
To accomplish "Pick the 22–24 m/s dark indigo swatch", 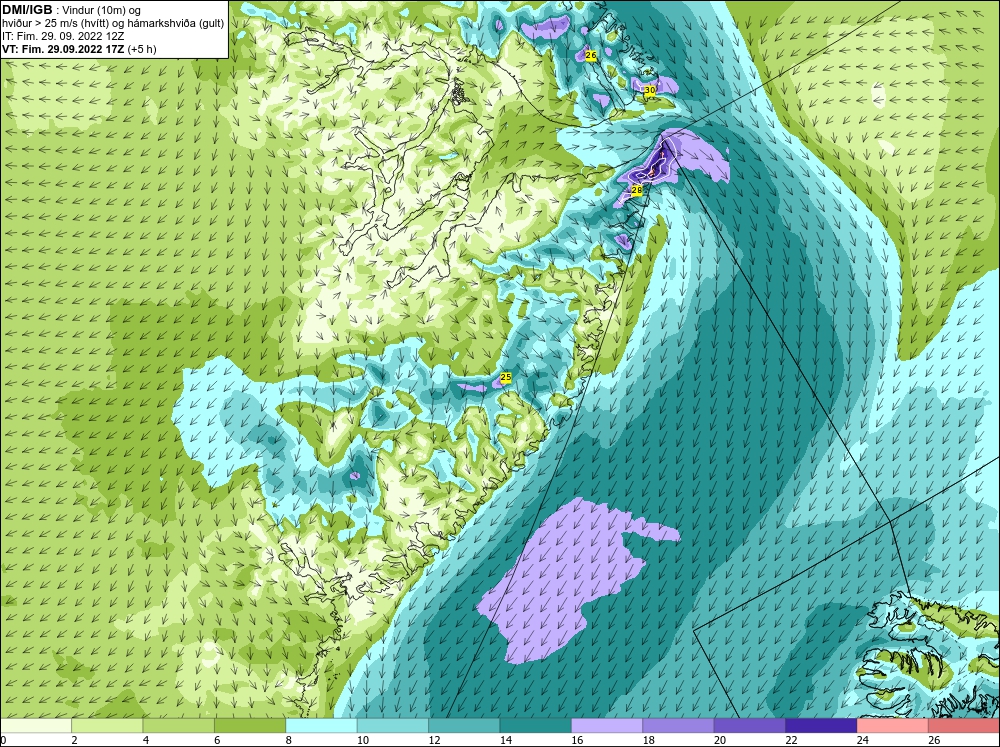I will point(821,726).
